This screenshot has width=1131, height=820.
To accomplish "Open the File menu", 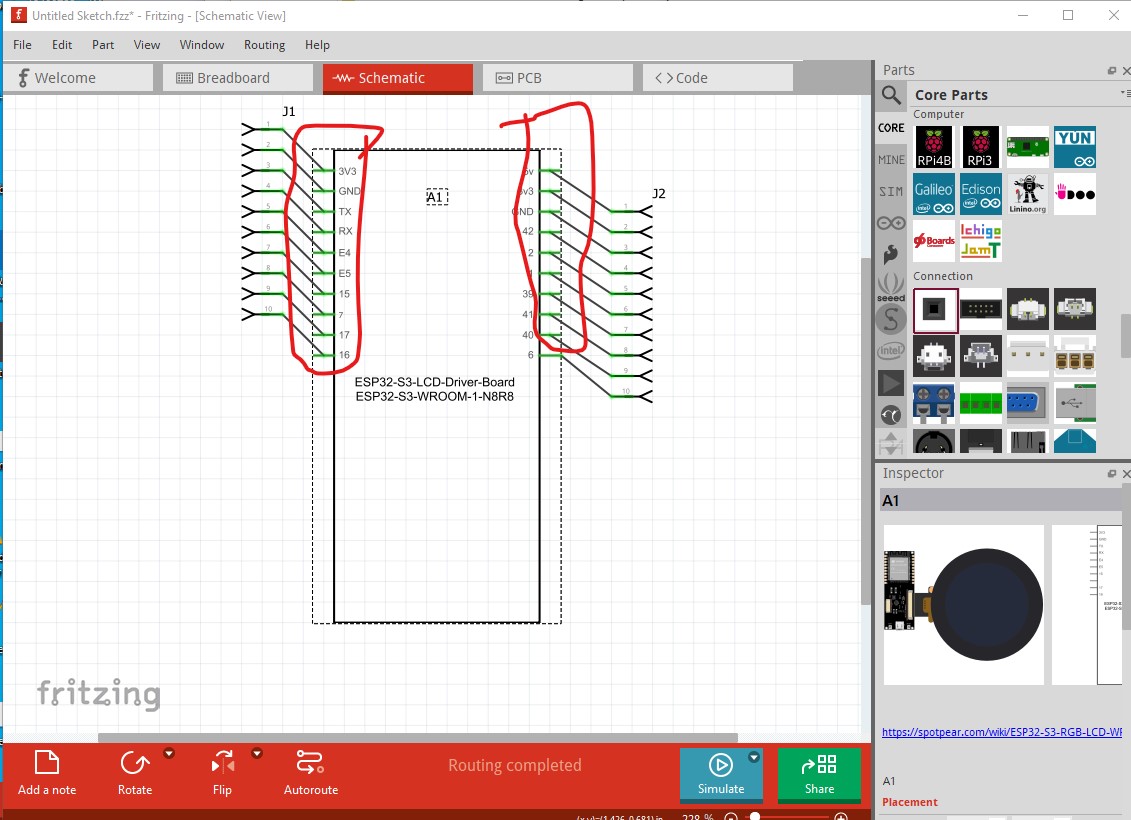I will tap(22, 45).
